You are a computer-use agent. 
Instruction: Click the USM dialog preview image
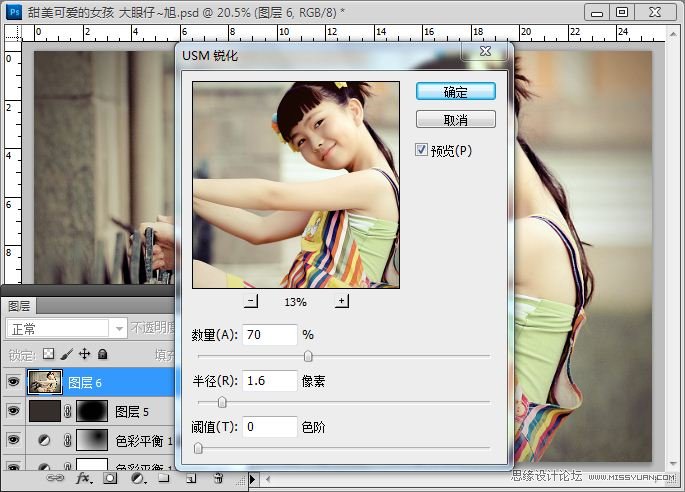coord(296,184)
